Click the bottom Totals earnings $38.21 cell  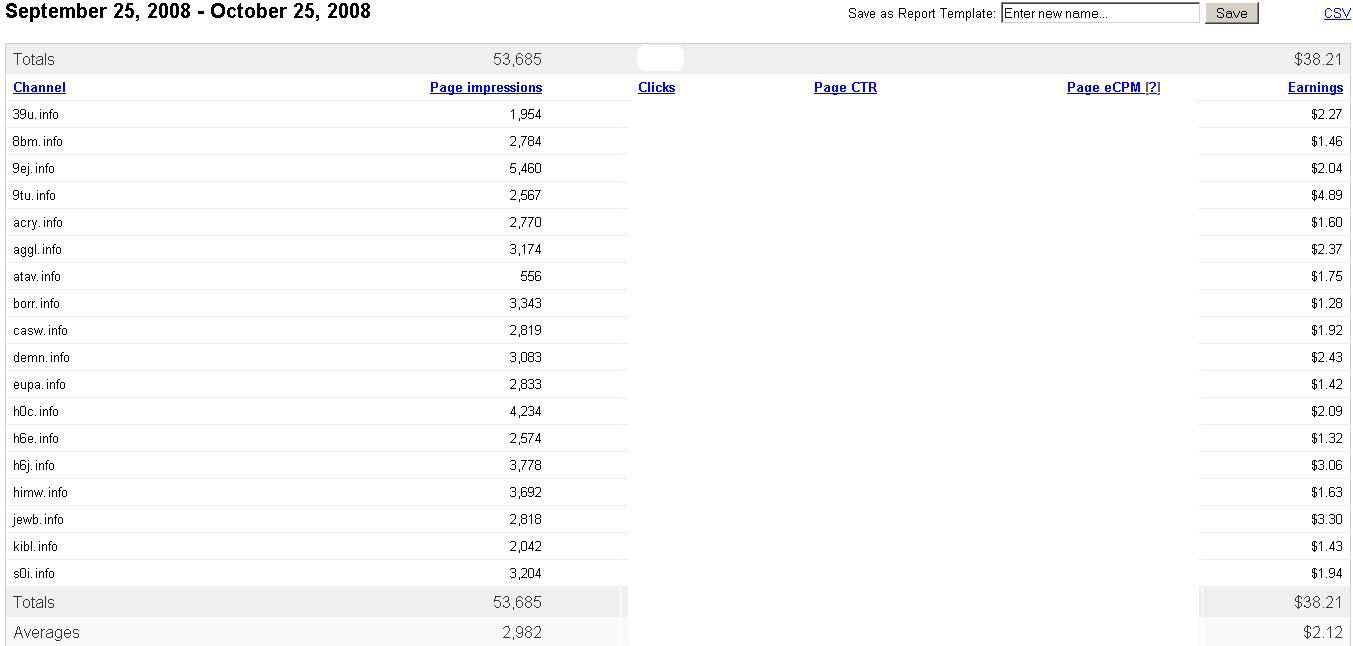pos(1318,603)
